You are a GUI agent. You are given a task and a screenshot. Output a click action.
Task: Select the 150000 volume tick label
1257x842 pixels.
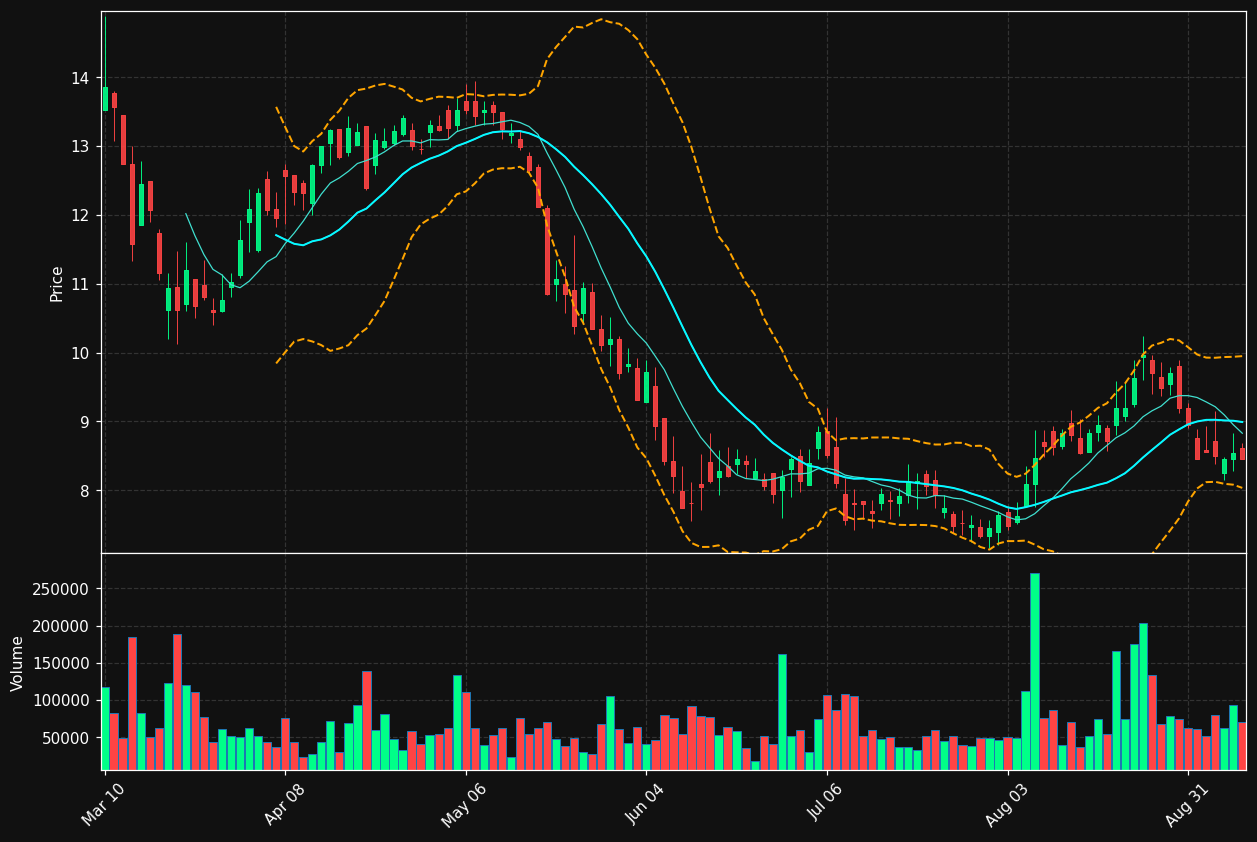pyautogui.click(x=62, y=664)
